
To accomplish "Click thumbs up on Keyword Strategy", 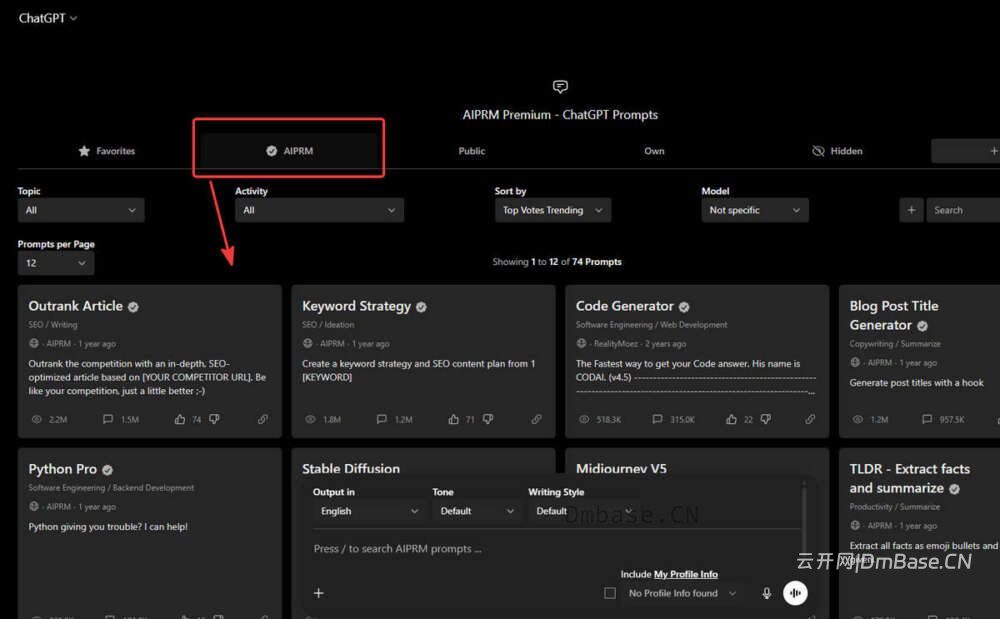I will [x=453, y=419].
